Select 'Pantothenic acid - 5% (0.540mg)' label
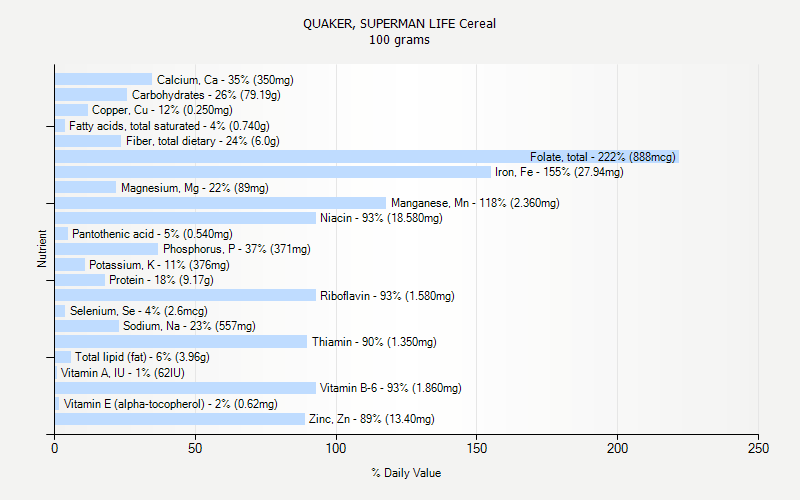The image size is (800, 500). (x=152, y=234)
